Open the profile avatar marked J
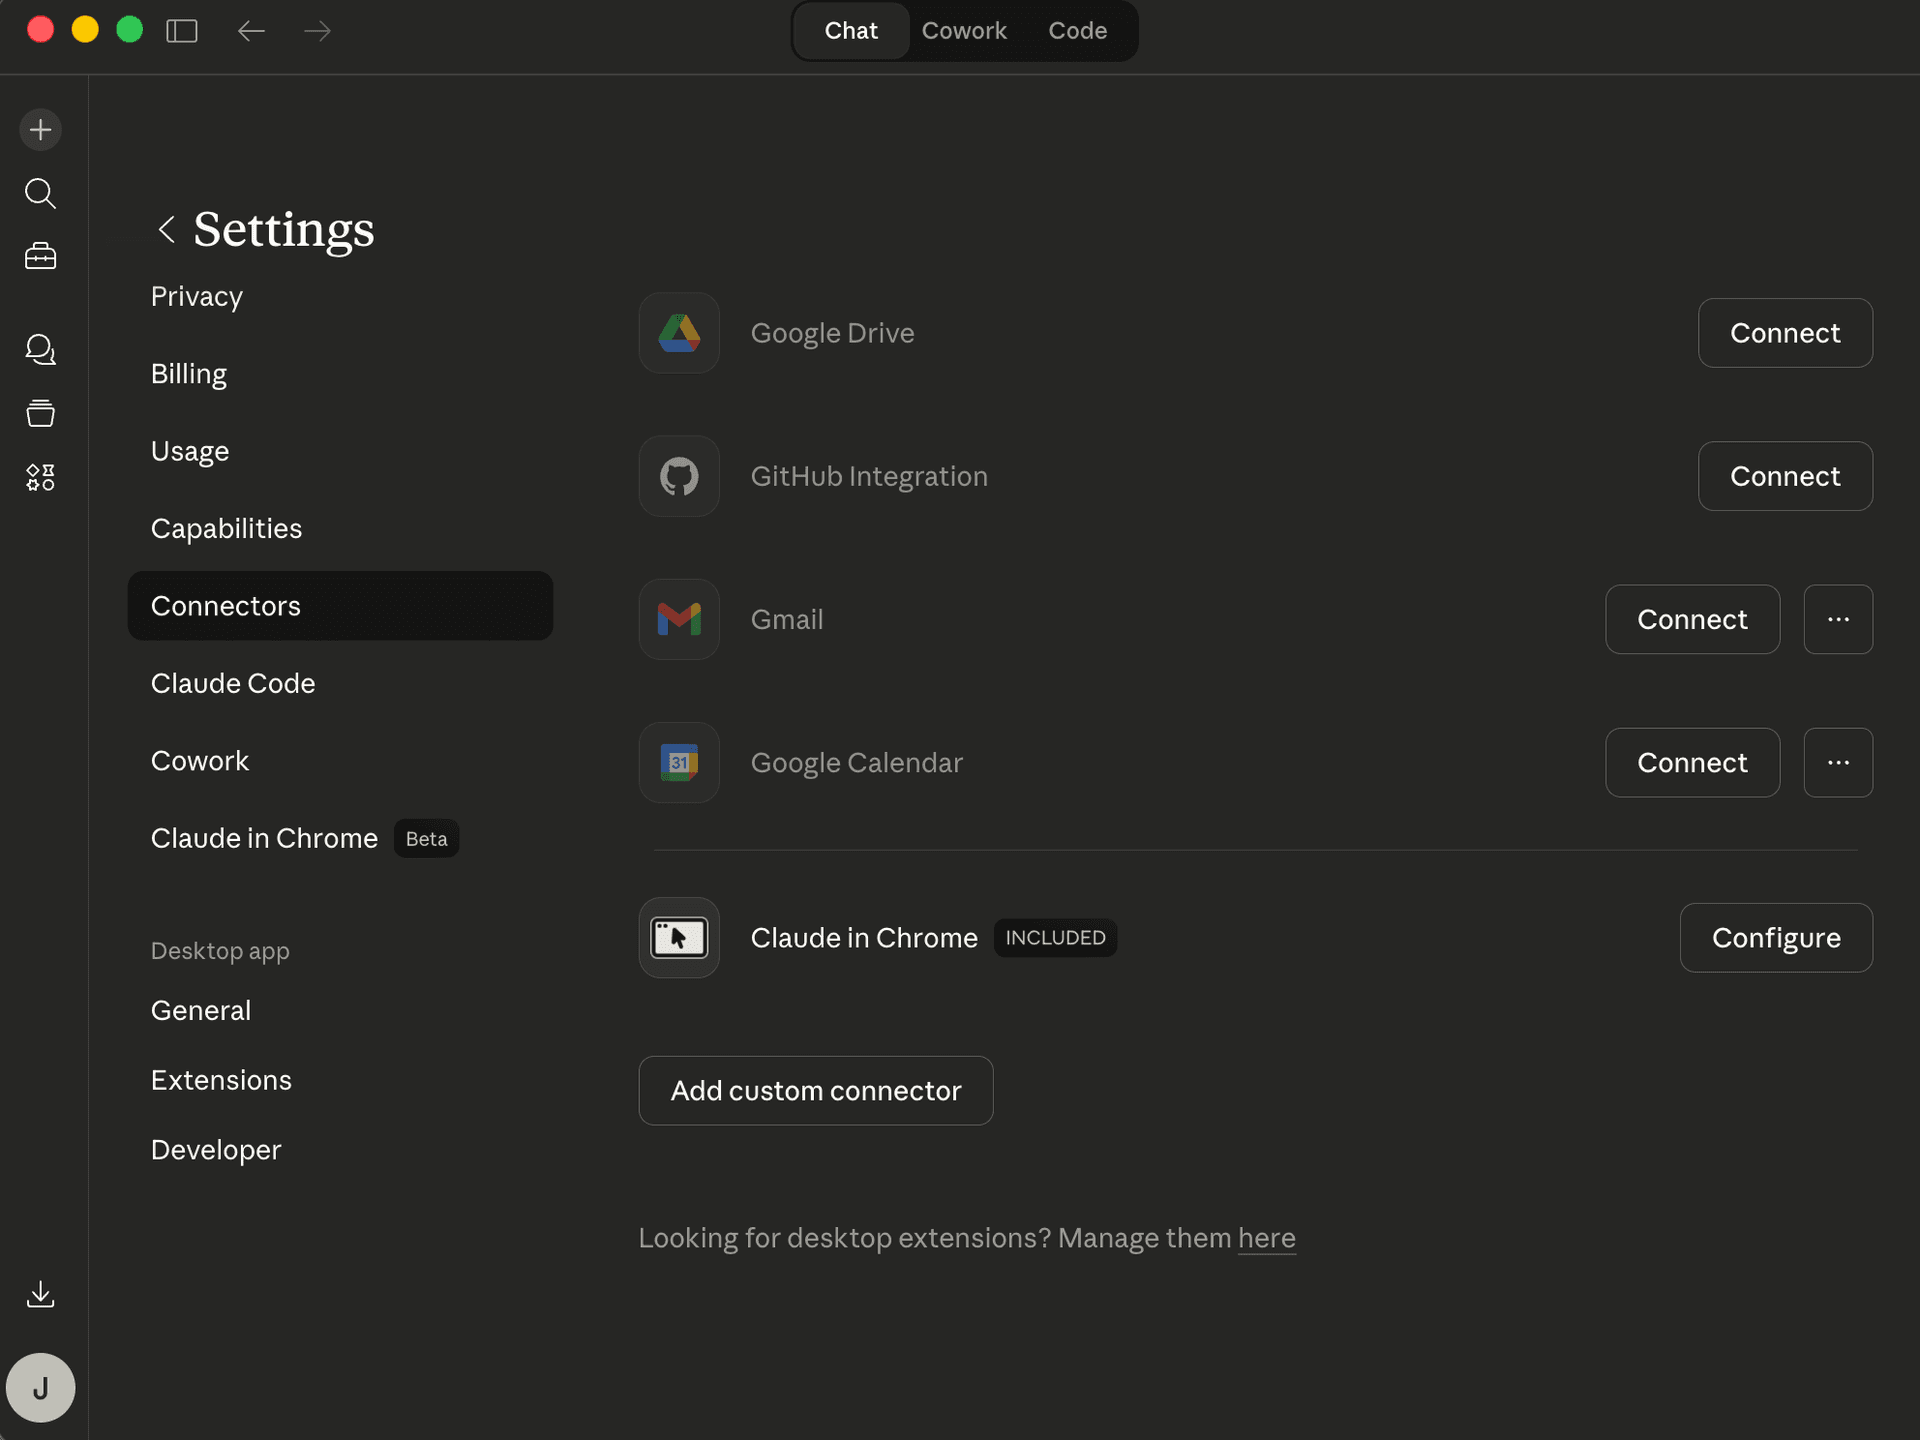Screen dimensions: 1920x1440 coord(40,1388)
